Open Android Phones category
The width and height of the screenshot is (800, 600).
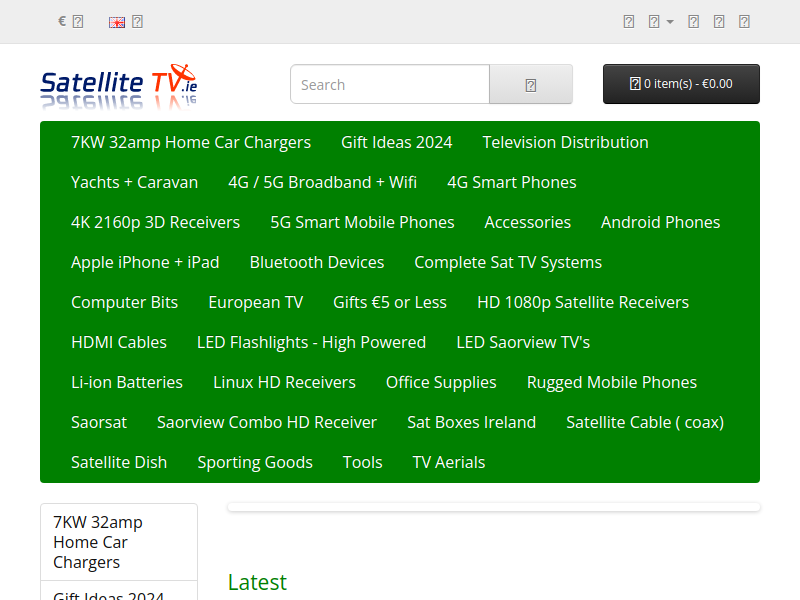click(x=660, y=222)
